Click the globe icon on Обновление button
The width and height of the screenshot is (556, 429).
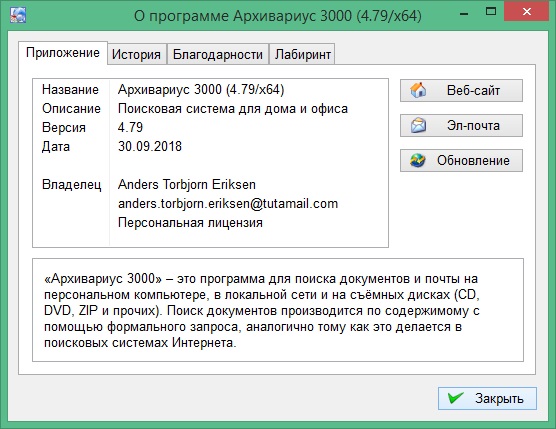[x=418, y=160]
